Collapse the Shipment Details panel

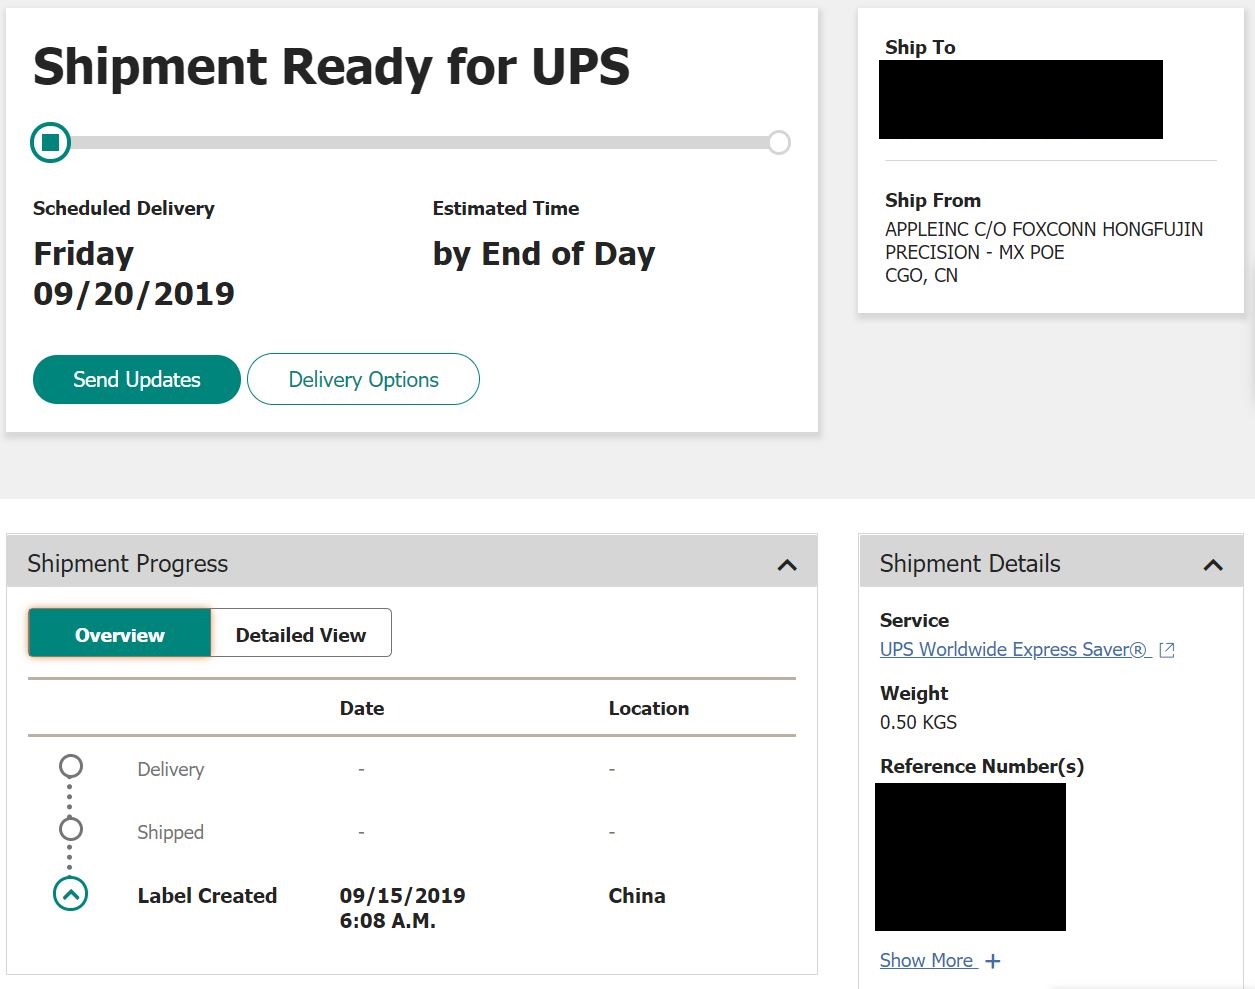pos(1213,565)
